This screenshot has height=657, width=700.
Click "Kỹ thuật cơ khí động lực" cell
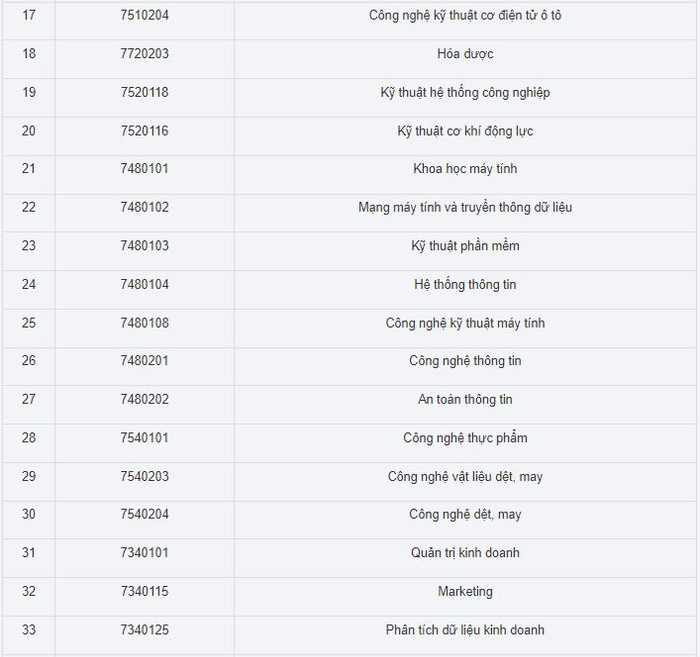pyautogui.click(x=465, y=131)
